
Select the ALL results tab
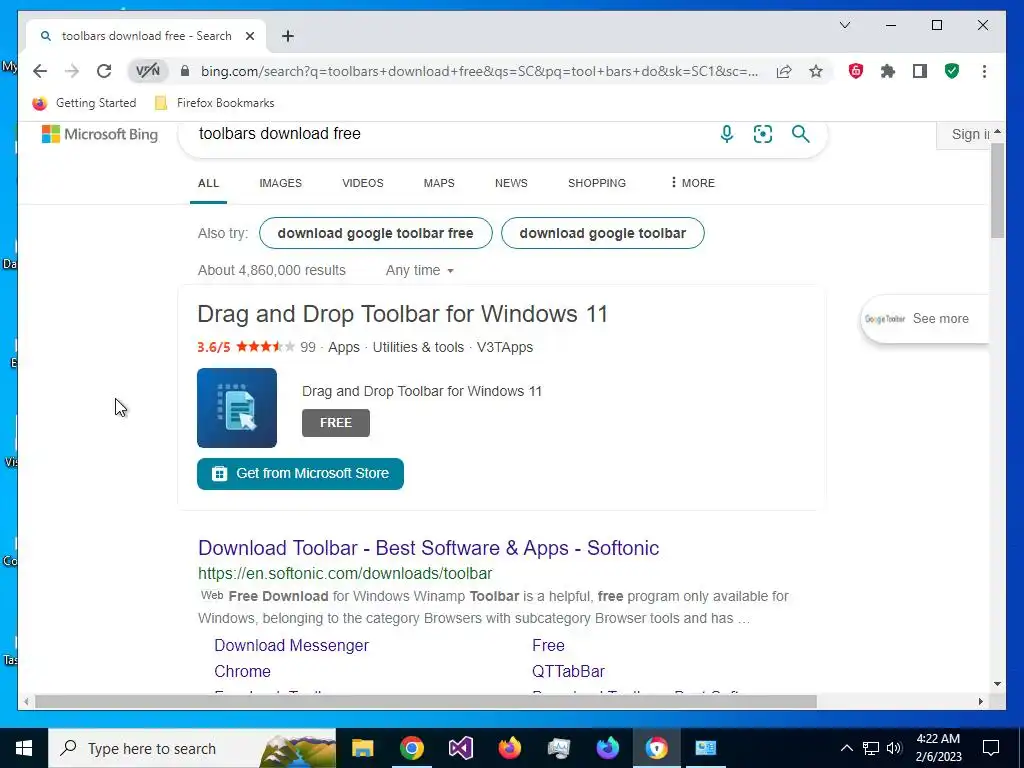[208, 183]
